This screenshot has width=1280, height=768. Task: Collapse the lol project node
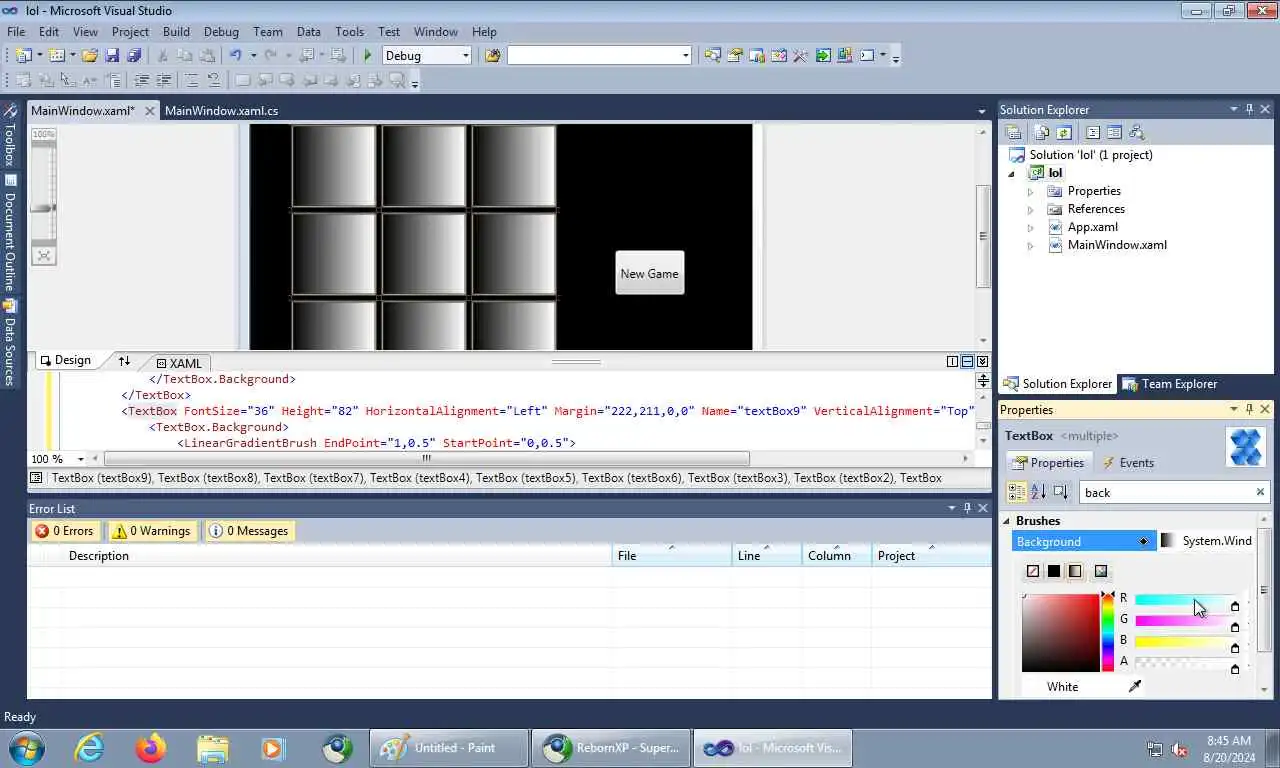tap(1011, 173)
